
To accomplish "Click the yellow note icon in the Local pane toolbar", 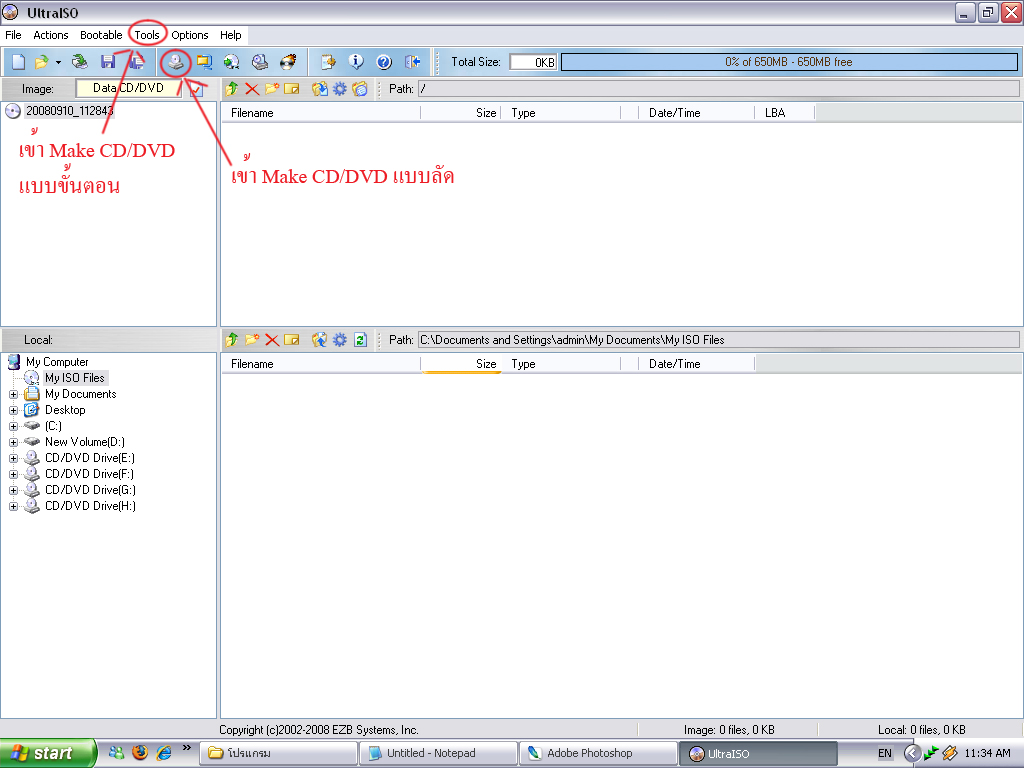I will [292, 340].
